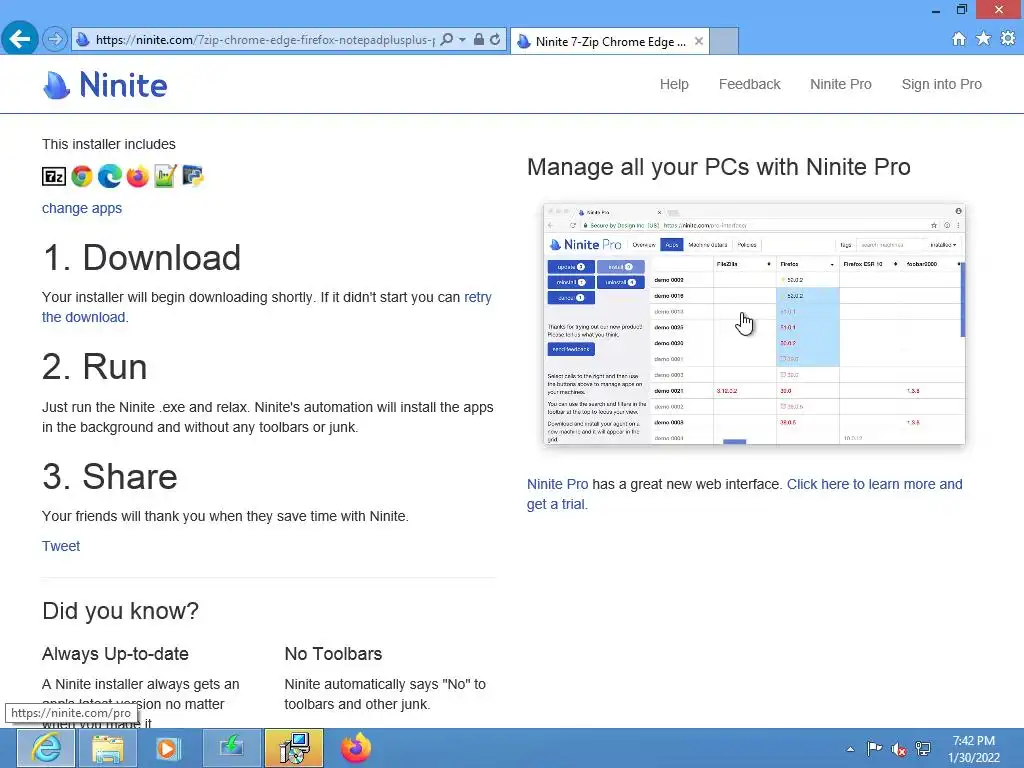
Task: Click Manage all your PCs heading
Action: click(718, 167)
